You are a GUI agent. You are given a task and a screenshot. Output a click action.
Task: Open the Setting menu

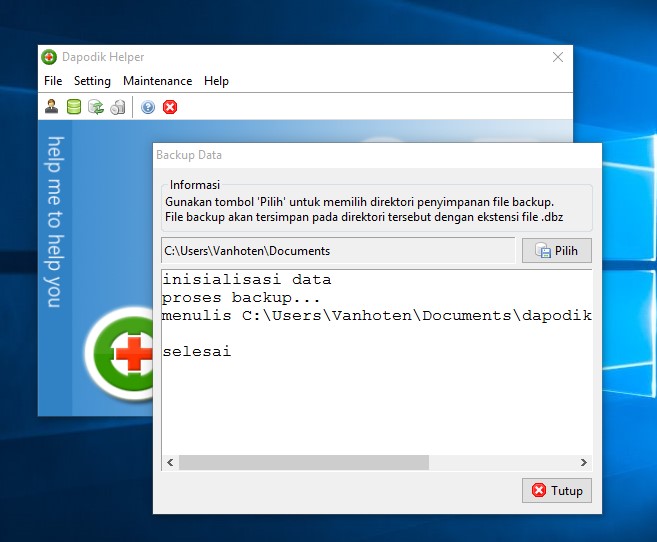tap(92, 81)
